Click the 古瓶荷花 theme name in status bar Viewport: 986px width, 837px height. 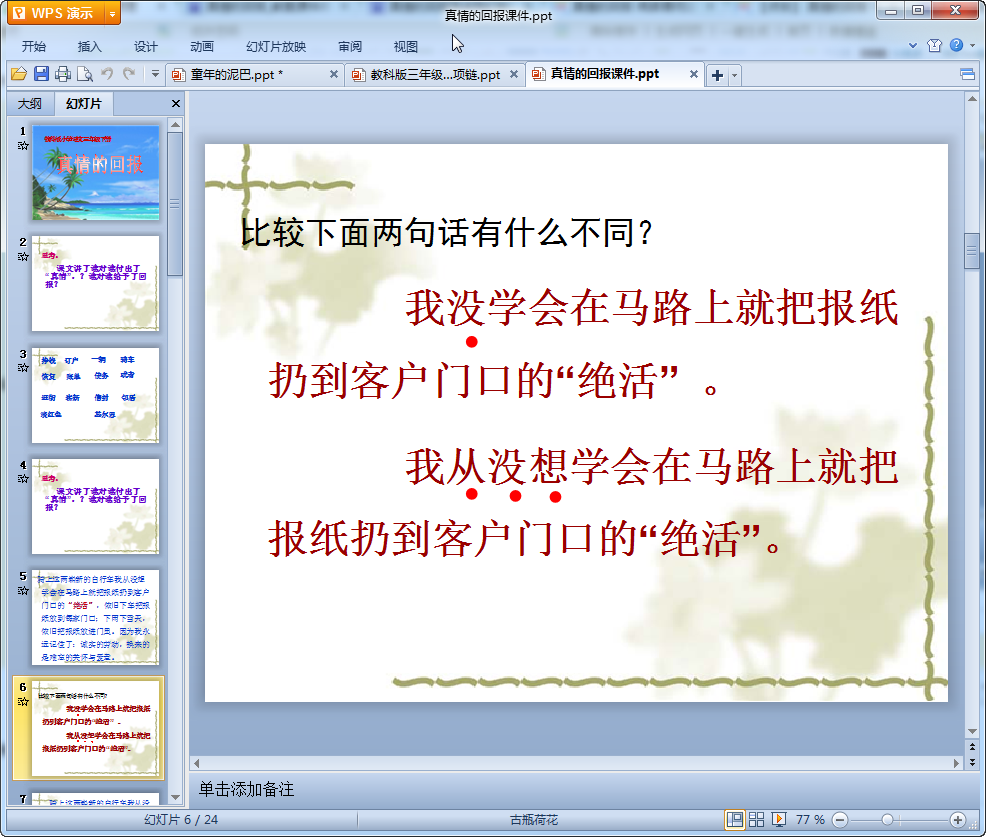(534, 819)
